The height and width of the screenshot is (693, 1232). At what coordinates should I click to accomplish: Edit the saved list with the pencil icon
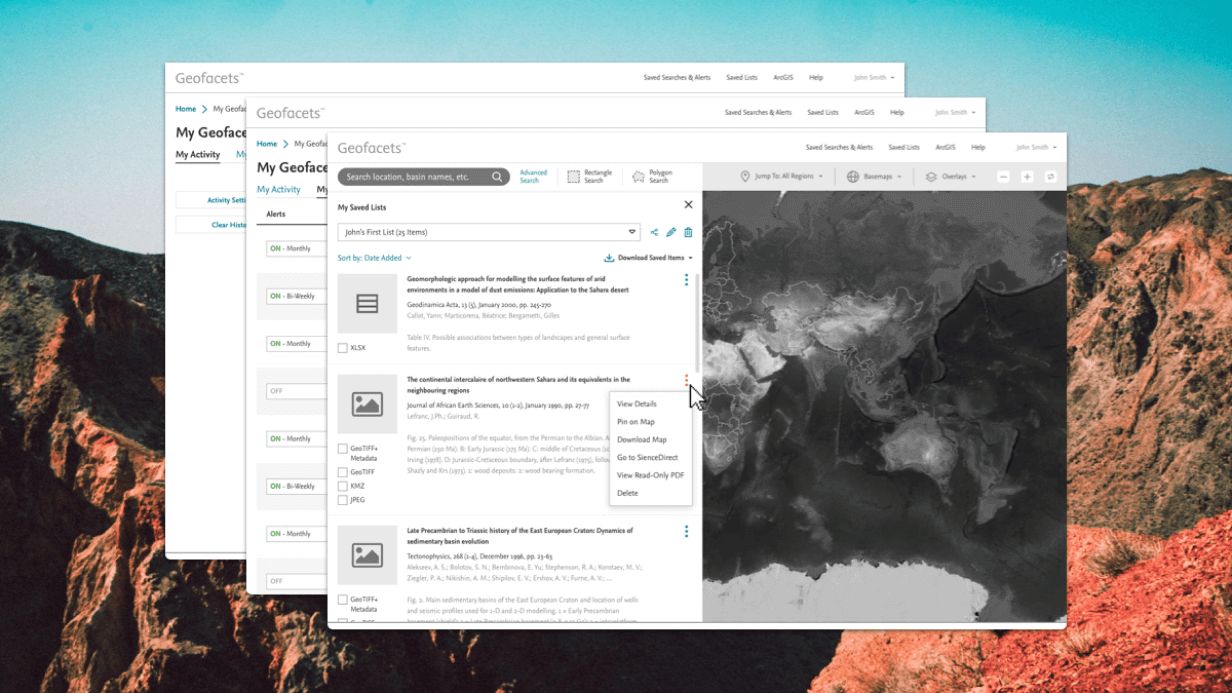[671, 232]
